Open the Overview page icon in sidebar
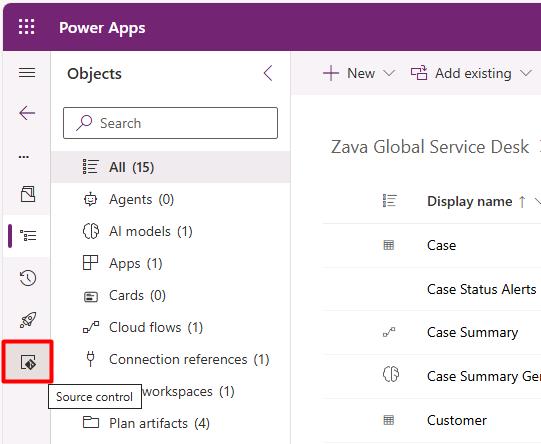The width and height of the screenshot is (541, 444). [28, 194]
